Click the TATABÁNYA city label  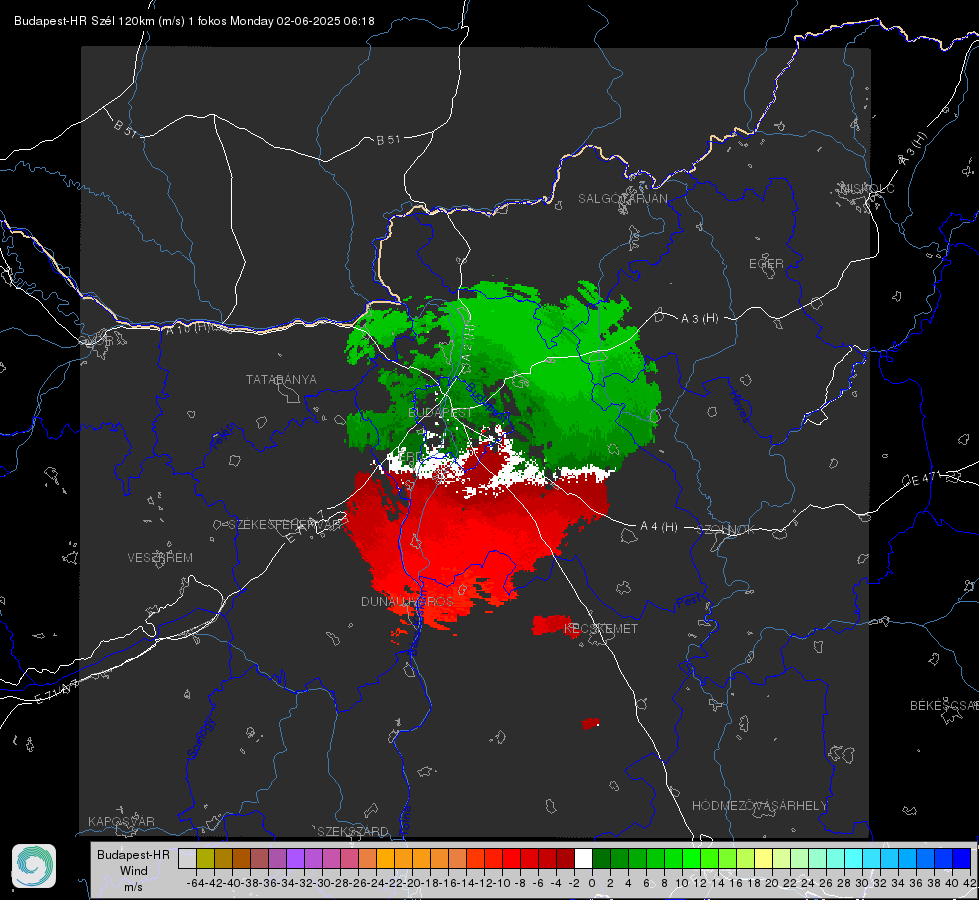click(x=281, y=380)
